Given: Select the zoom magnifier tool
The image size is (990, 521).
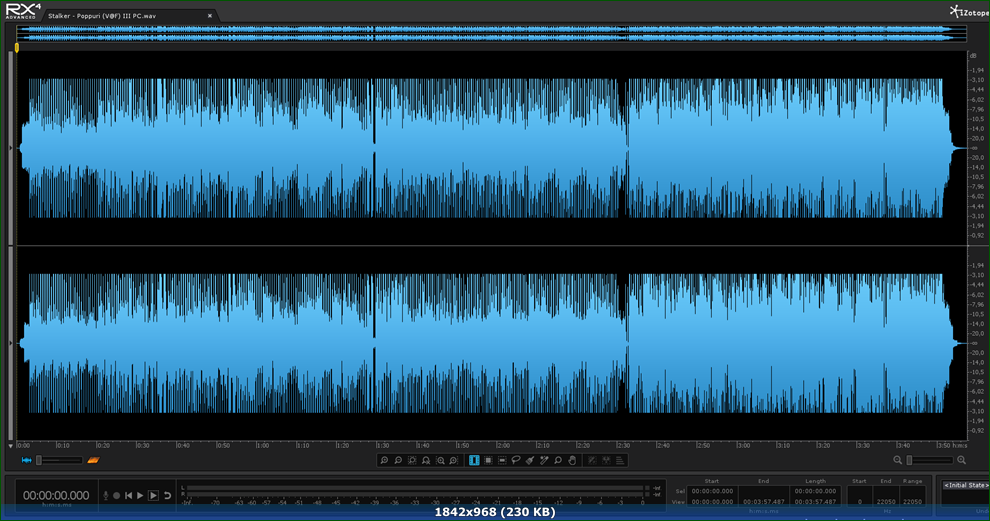Looking at the screenshot, I should tap(558, 460).
